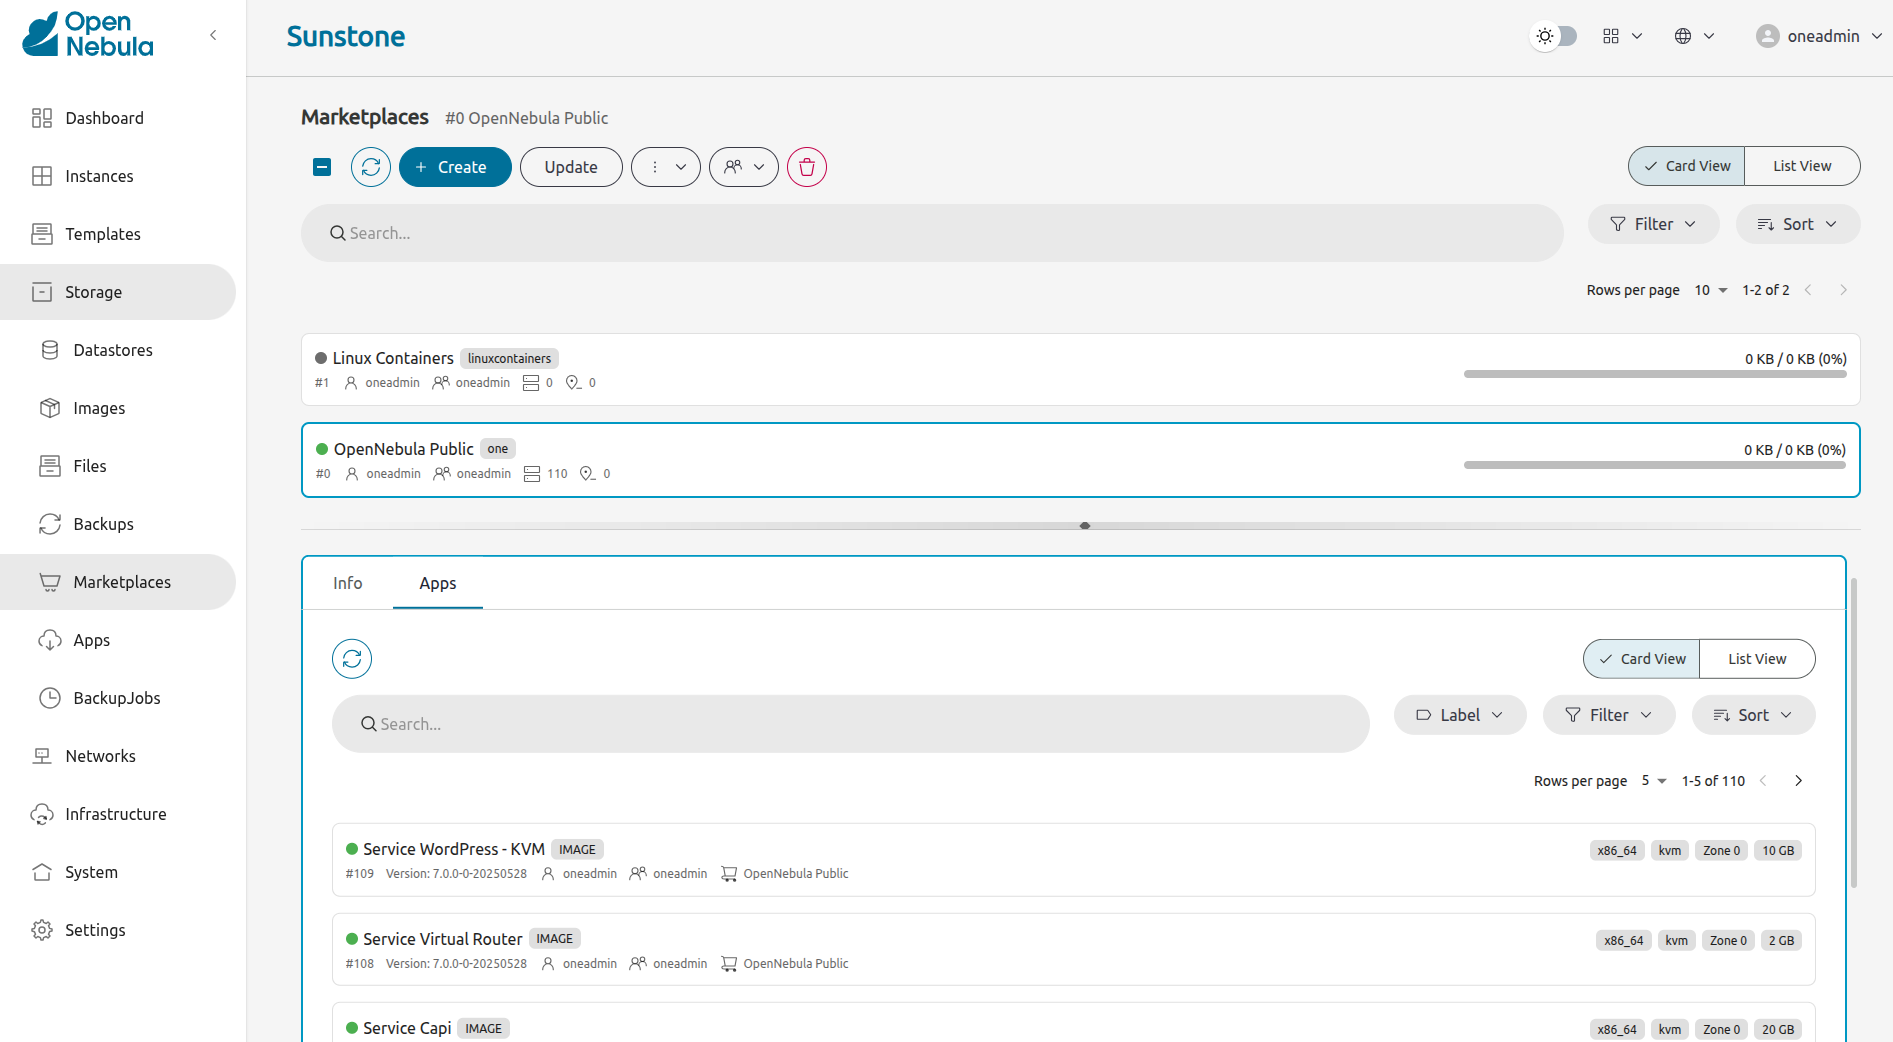This screenshot has height=1042, width=1893.
Task: Change marketplaces rows per page value 10
Action: coord(1711,290)
